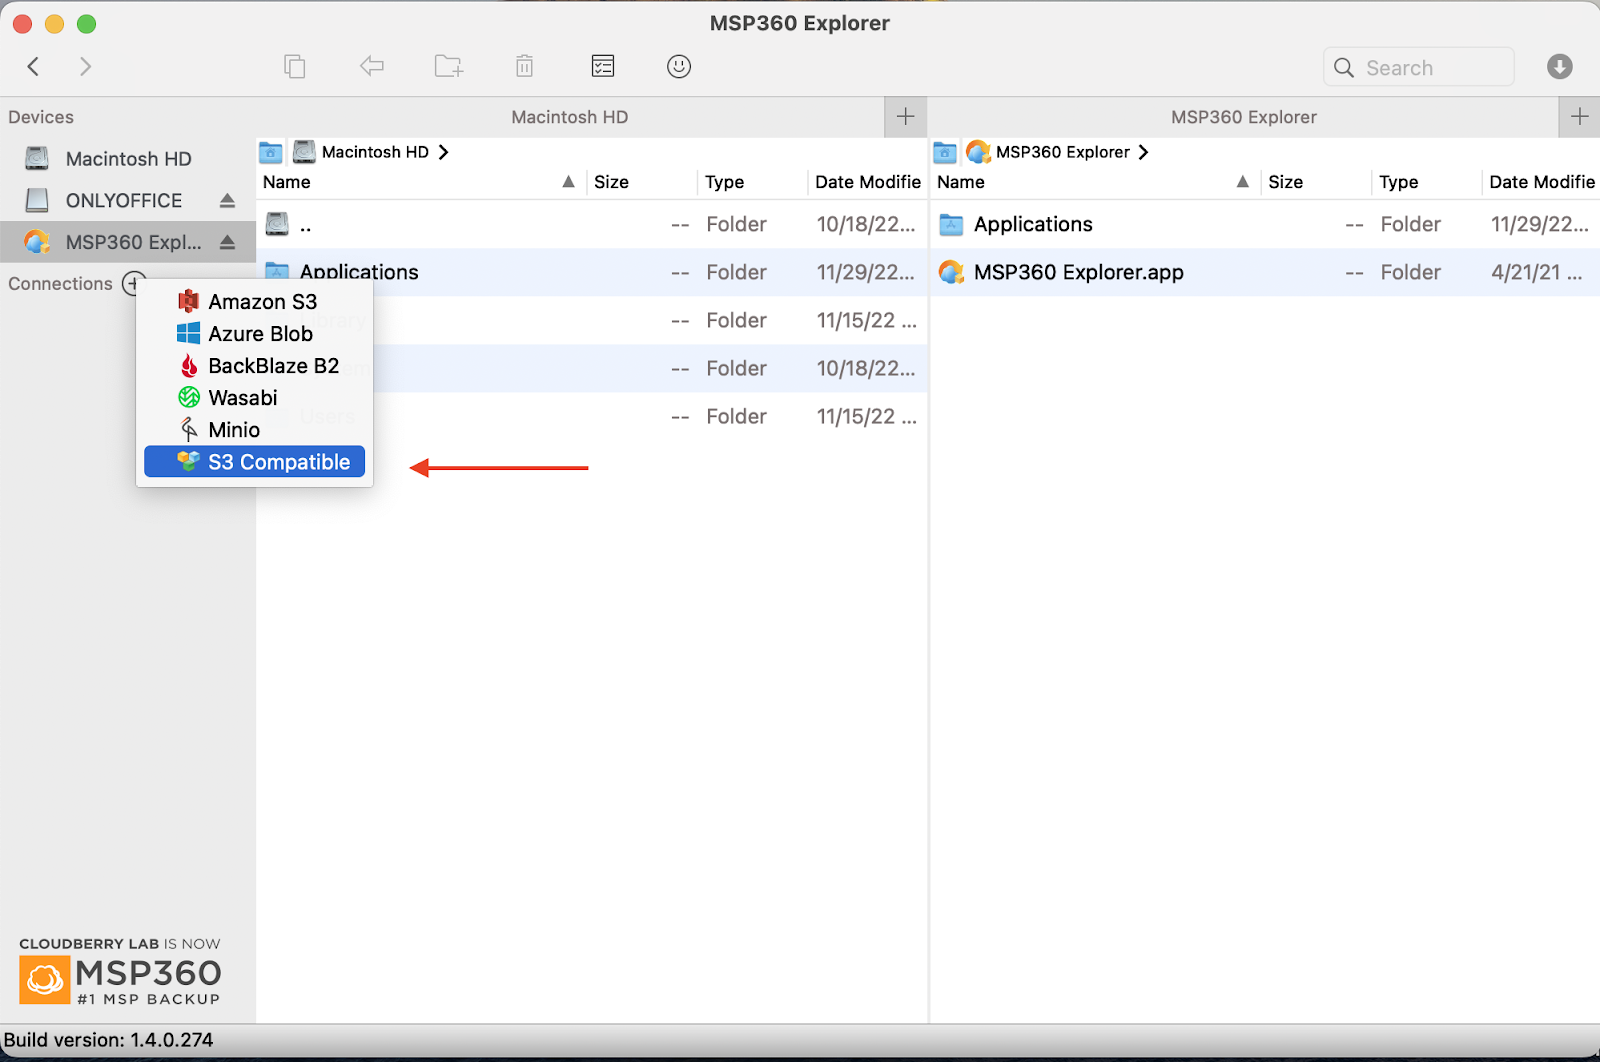1600x1062 pixels.
Task: Sort right pane by Size column
Action: [x=1316, y=182]
